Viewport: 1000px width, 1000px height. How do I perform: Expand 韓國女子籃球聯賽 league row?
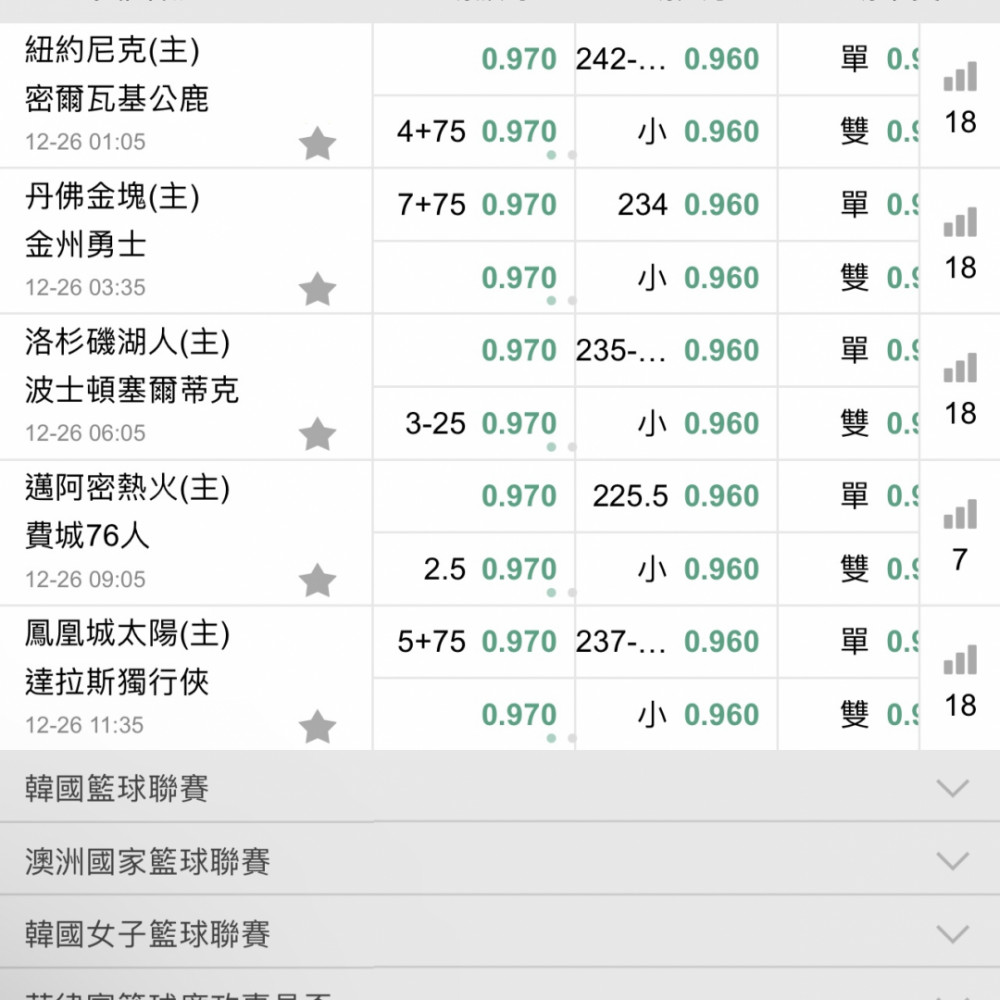pyautogui.click(x=953, y=934)
